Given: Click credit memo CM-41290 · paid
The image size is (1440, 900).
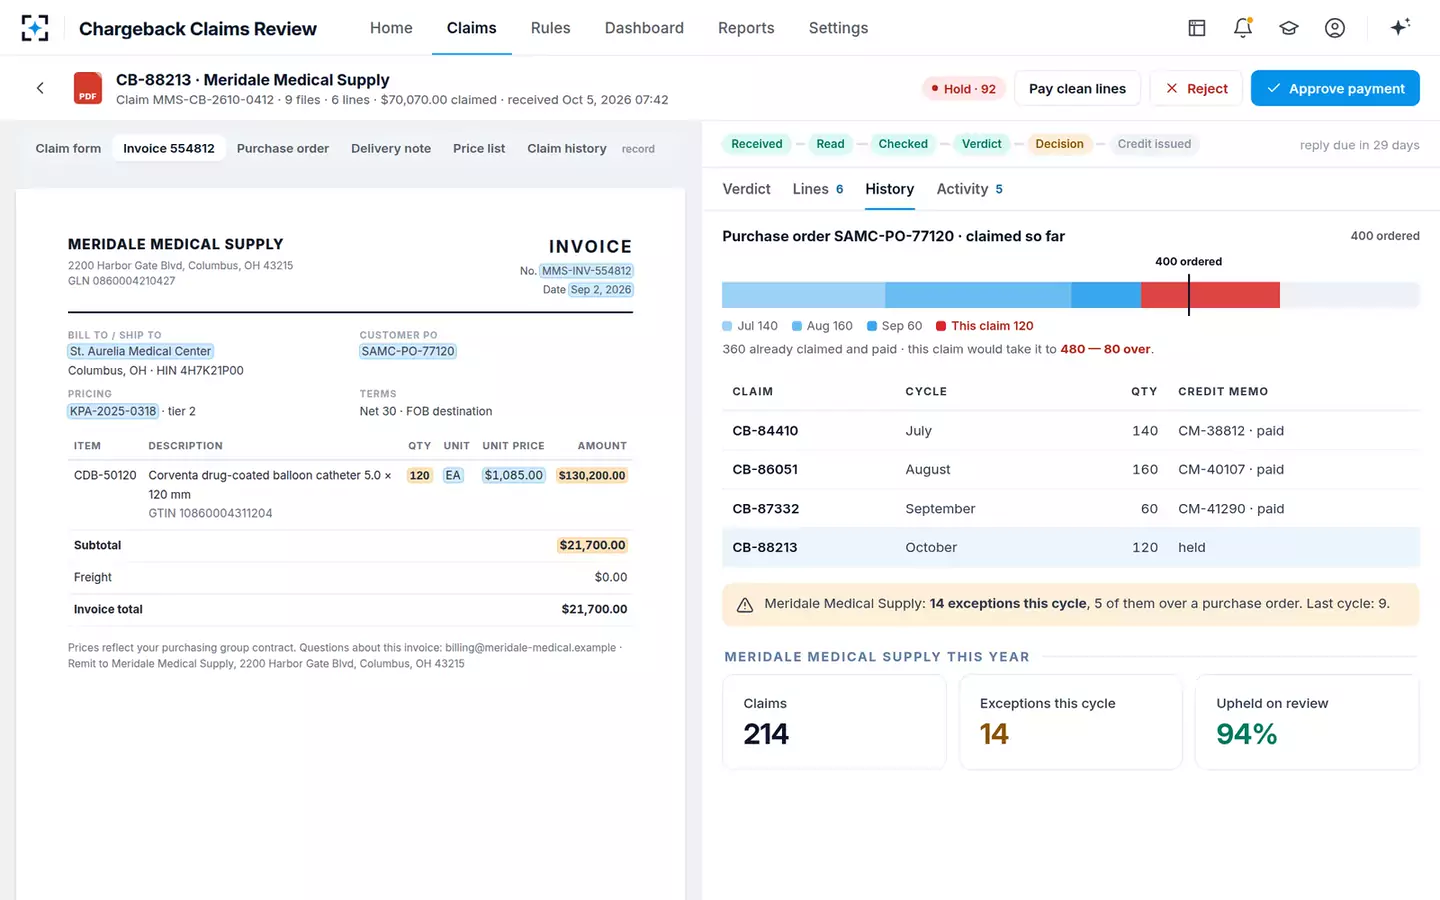Looking at the screenshot, I should 1231,509.
